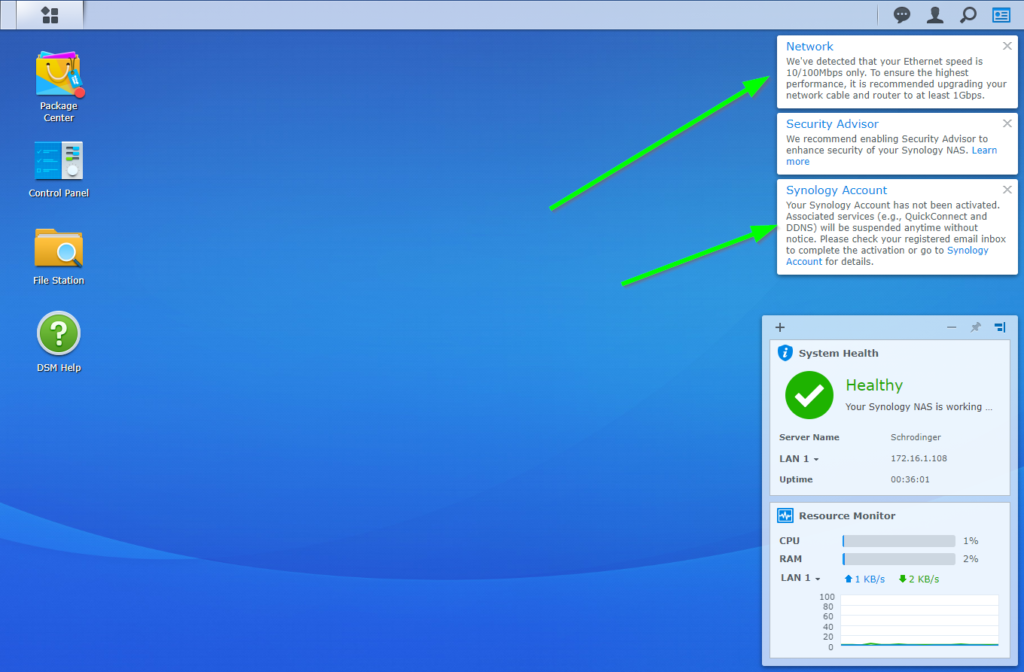Launch Control Panel desktop icon

(59, 169)
